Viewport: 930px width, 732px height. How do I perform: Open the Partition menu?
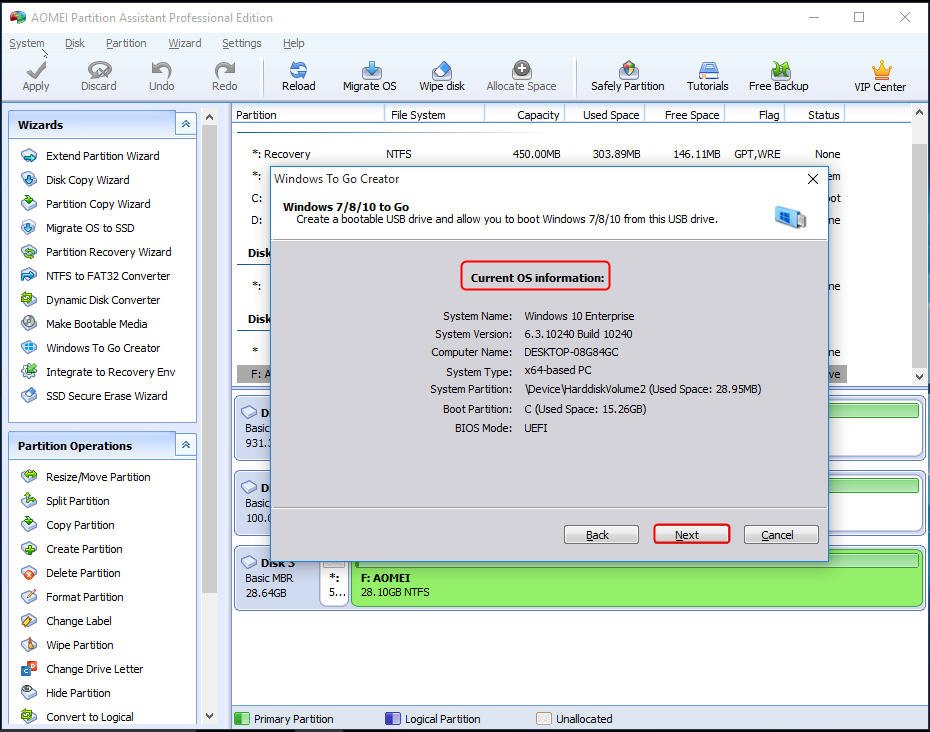[x=126, y=43]
